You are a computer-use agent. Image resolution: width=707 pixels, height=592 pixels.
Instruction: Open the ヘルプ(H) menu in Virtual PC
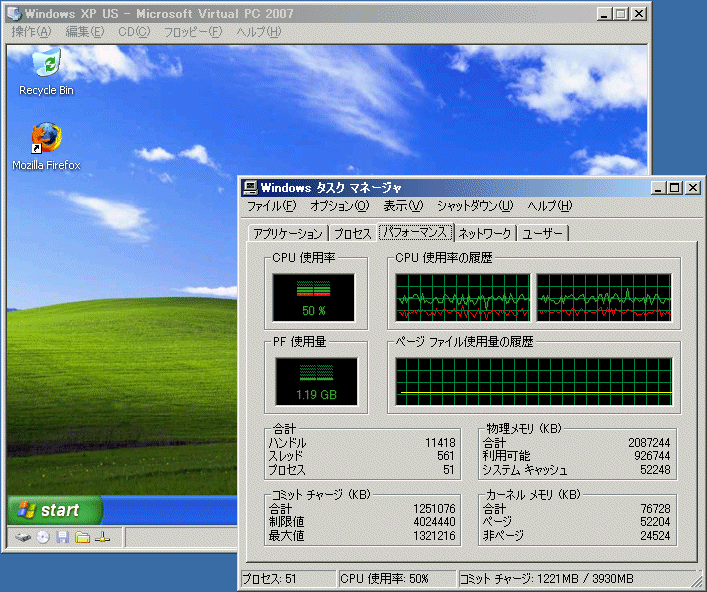tap(259, 32)
